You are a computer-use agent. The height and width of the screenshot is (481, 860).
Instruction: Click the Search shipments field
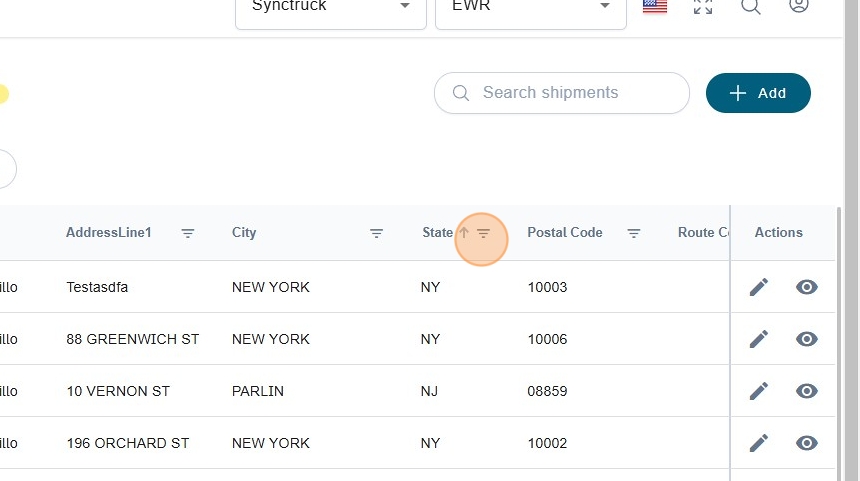click(x=570, y=93)
